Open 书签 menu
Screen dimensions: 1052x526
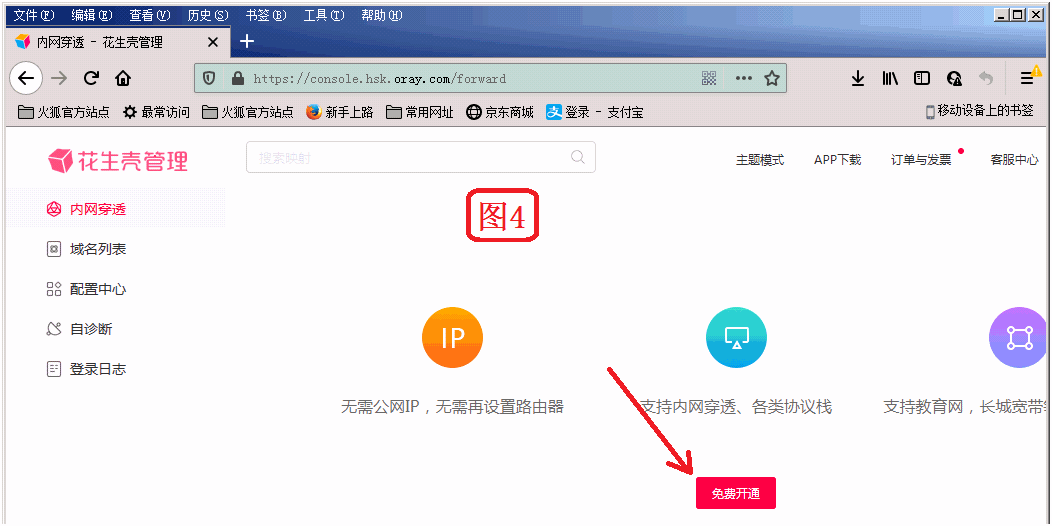(x=266, y=15)
